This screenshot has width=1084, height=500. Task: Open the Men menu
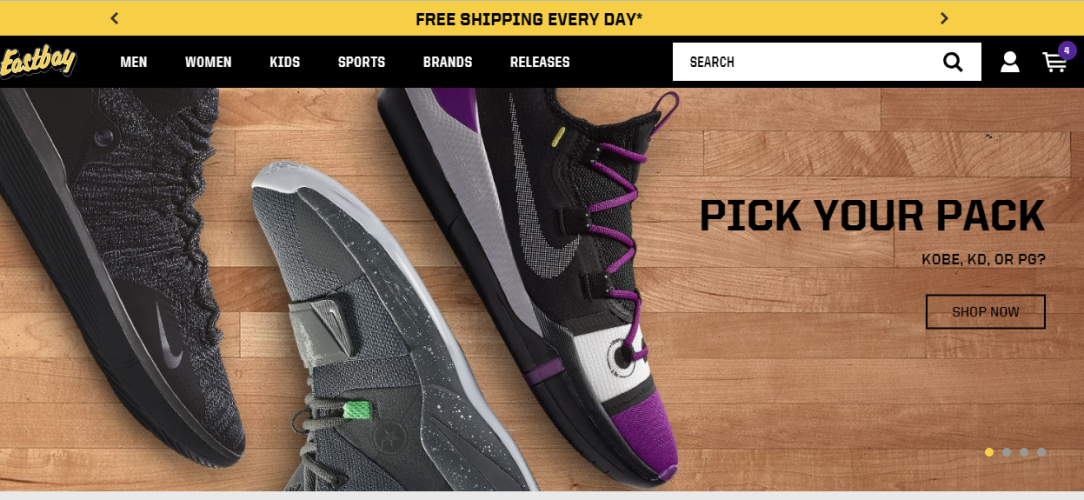[x=133, y=62]
